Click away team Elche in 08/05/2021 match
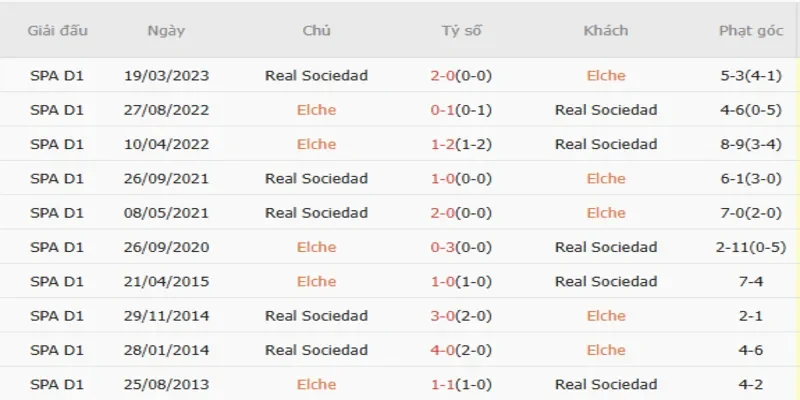Image resolution: width=800 pixels, height=400 pixels. [x=606, y=212]
